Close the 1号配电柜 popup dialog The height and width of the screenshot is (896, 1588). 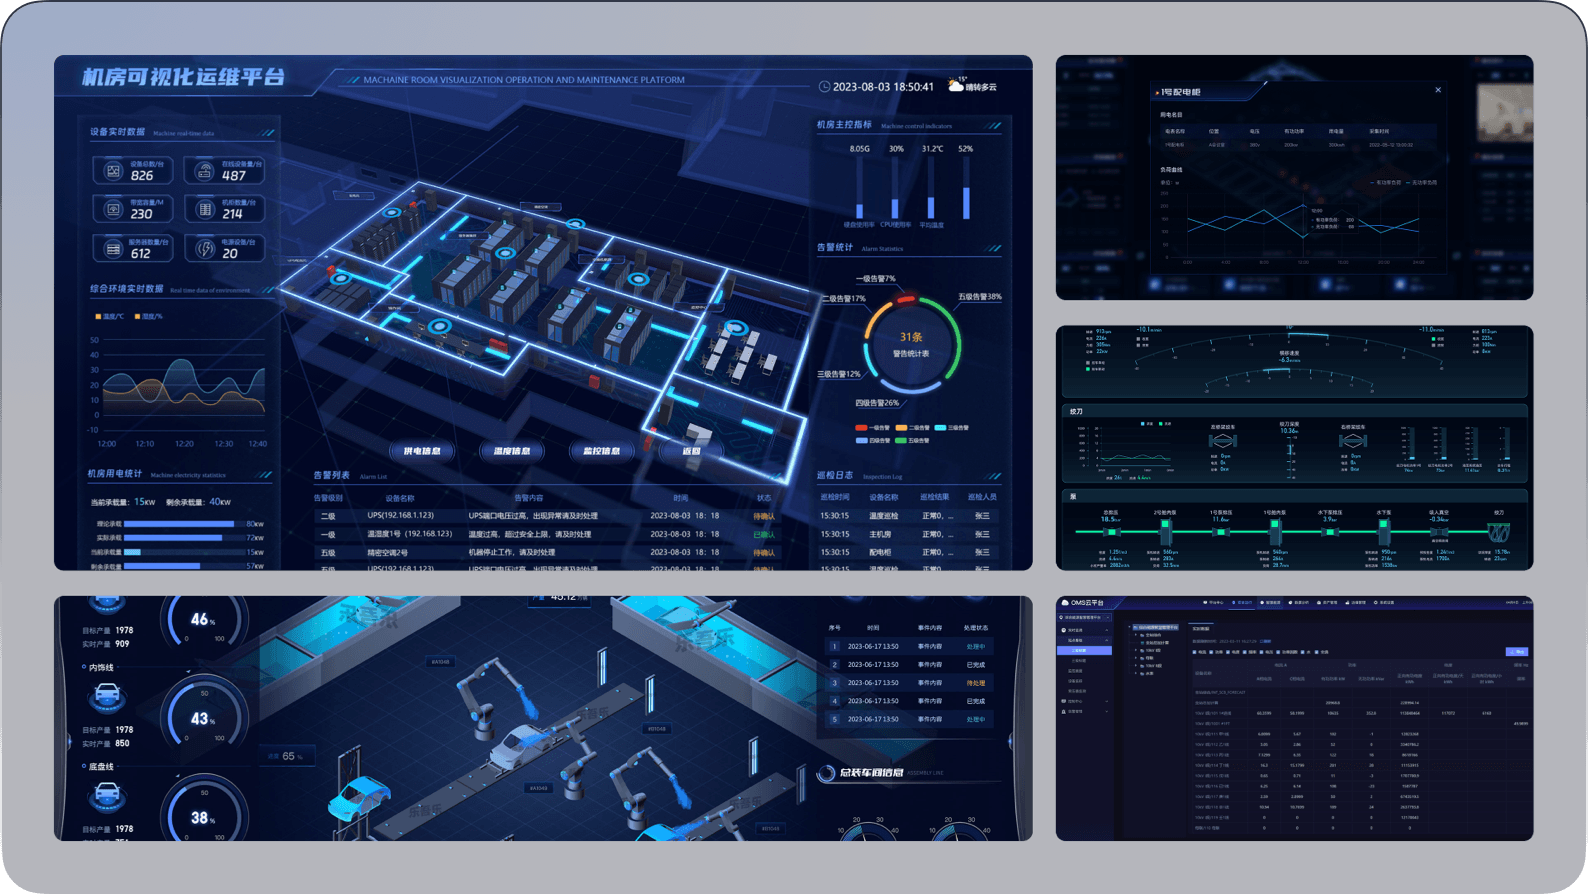pos(1438,90)
